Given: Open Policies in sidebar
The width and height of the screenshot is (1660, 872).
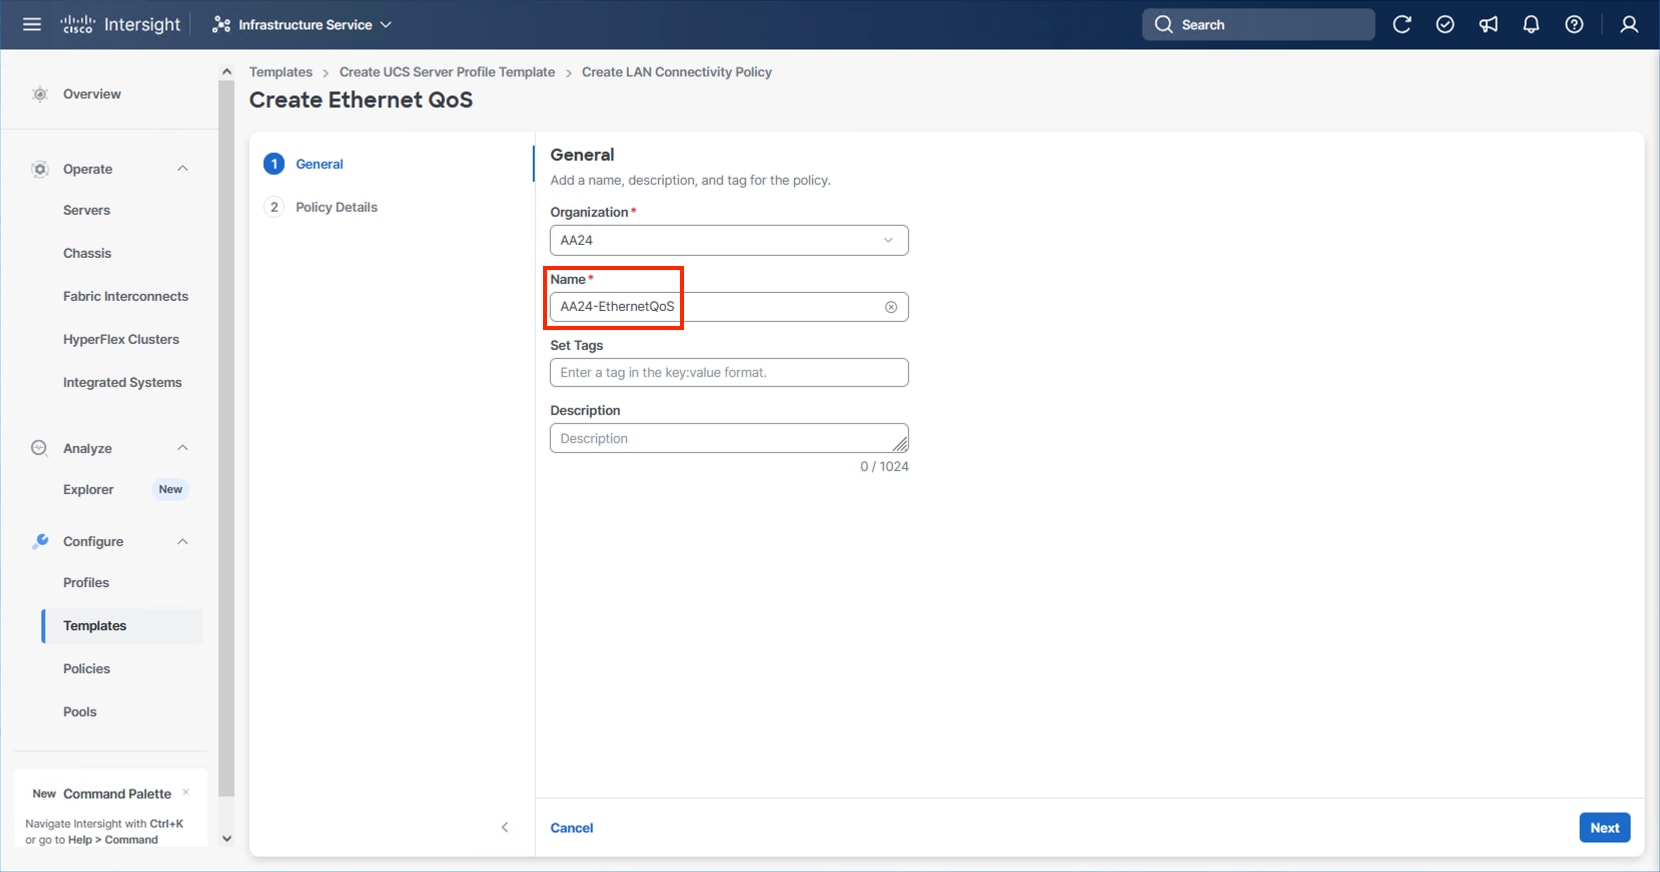Looking at the screenshot, I should coord(86,668).
